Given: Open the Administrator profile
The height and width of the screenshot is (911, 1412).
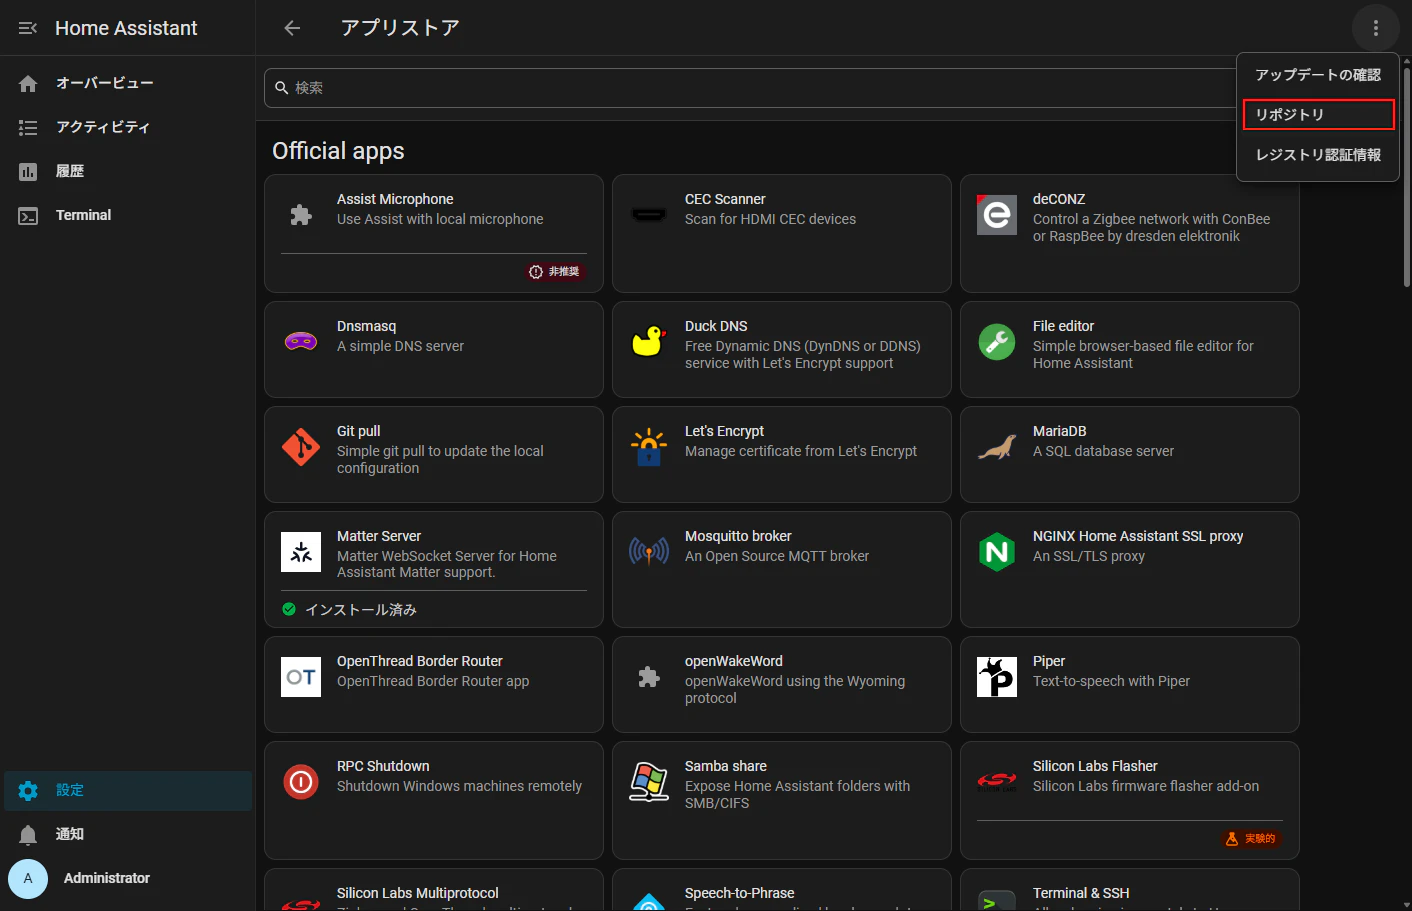Looking at the screenshot, I should (128, 878).
